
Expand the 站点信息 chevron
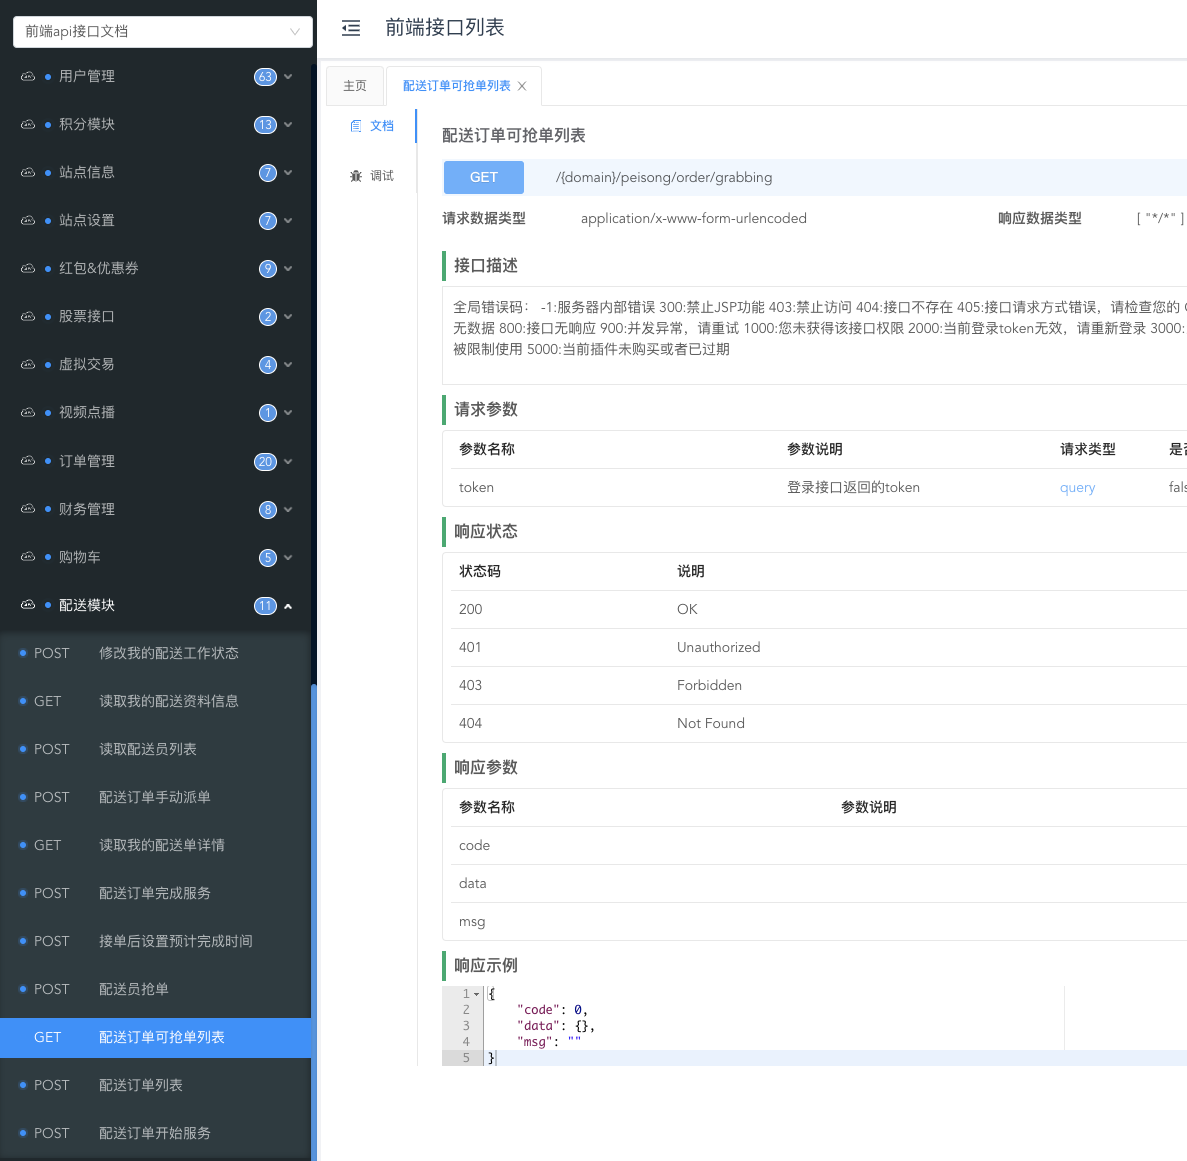(x=288, y=173)
